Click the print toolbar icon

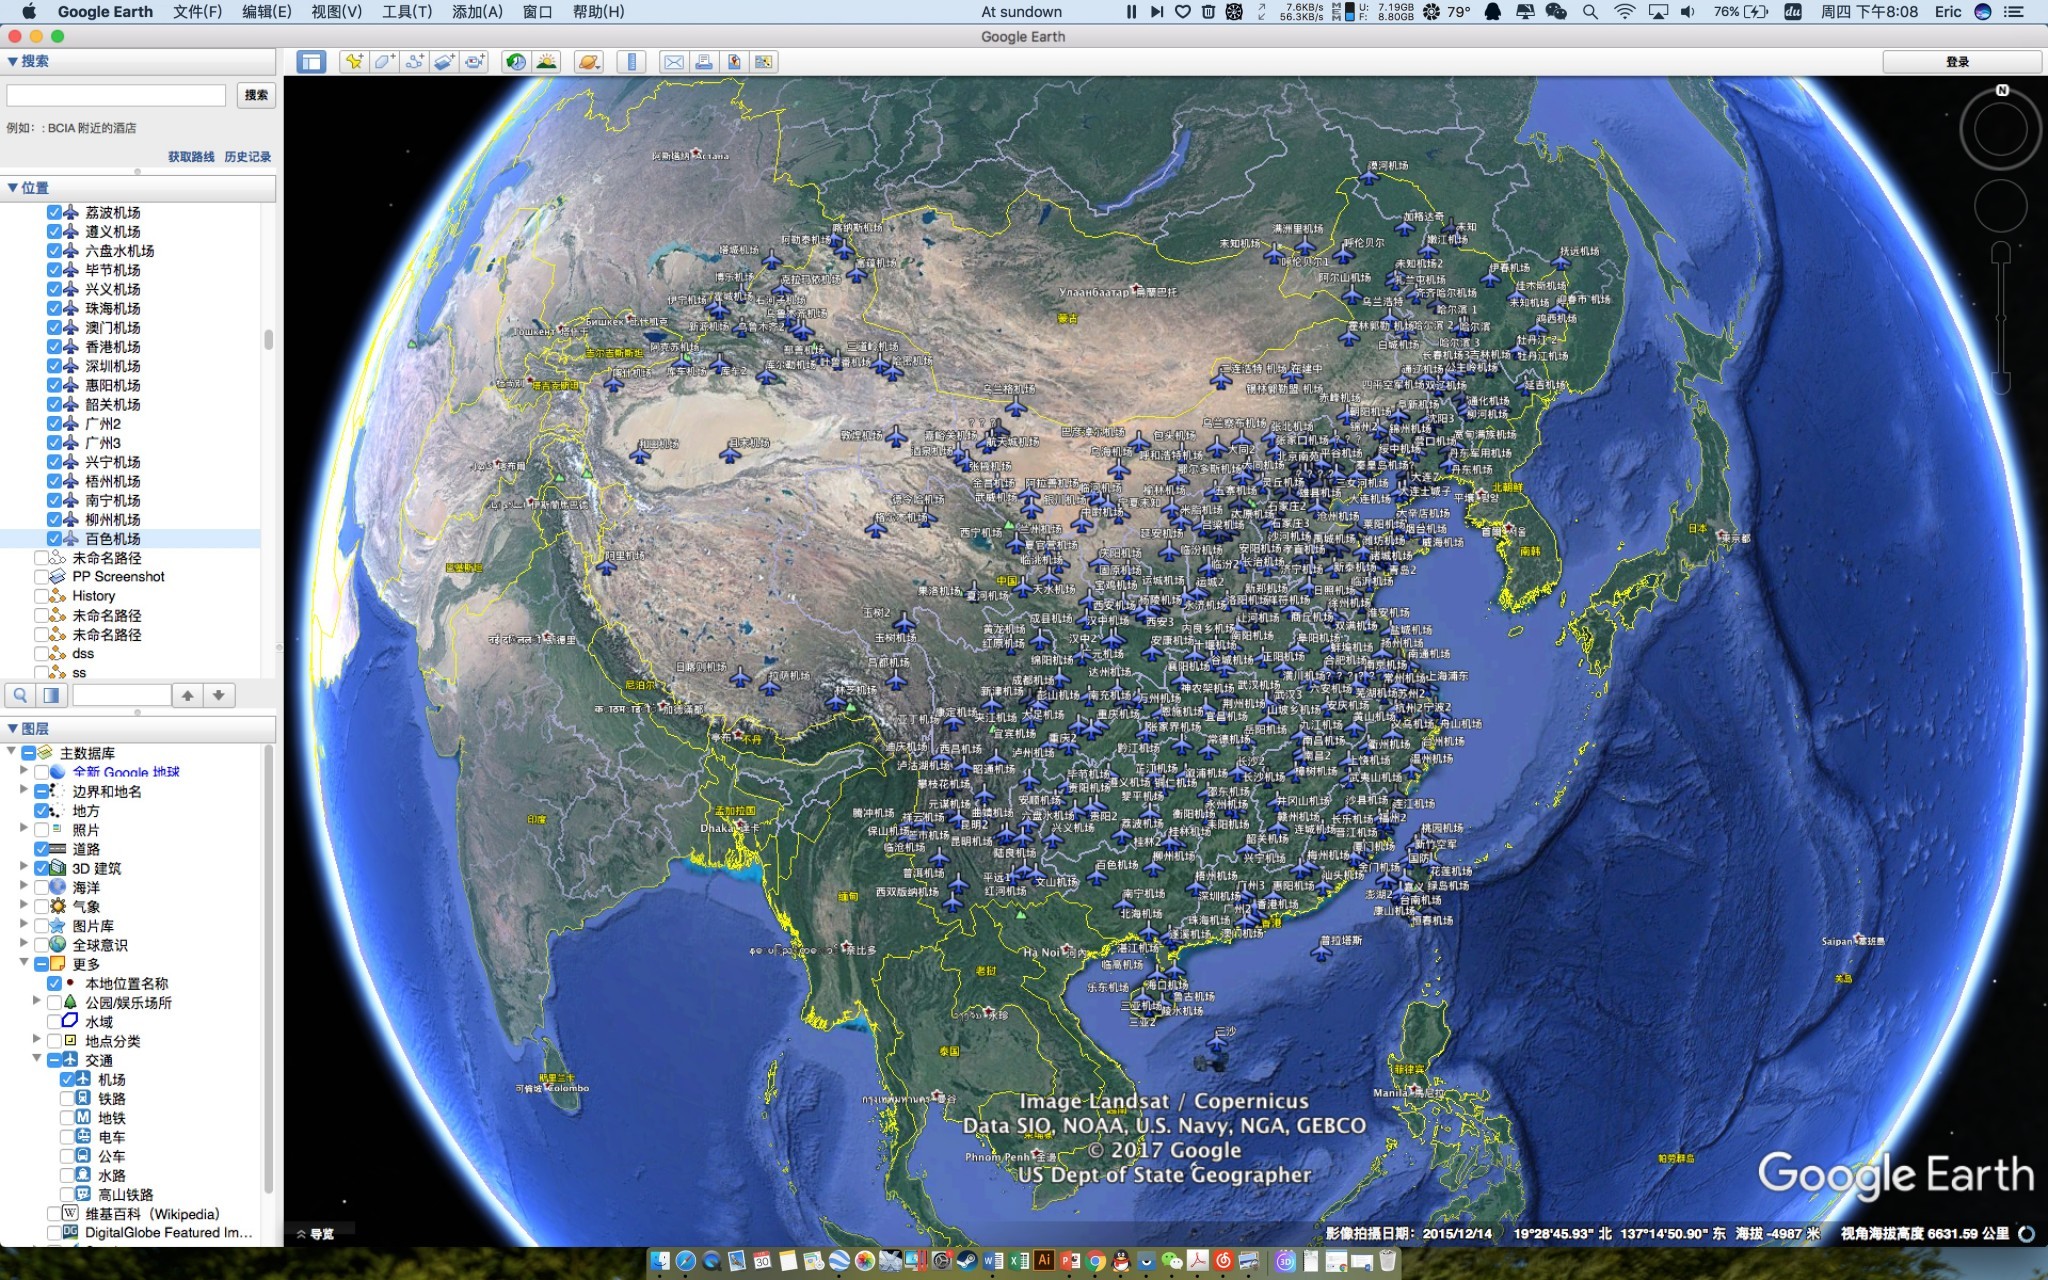pyautogui.click(x=704, y=62)
